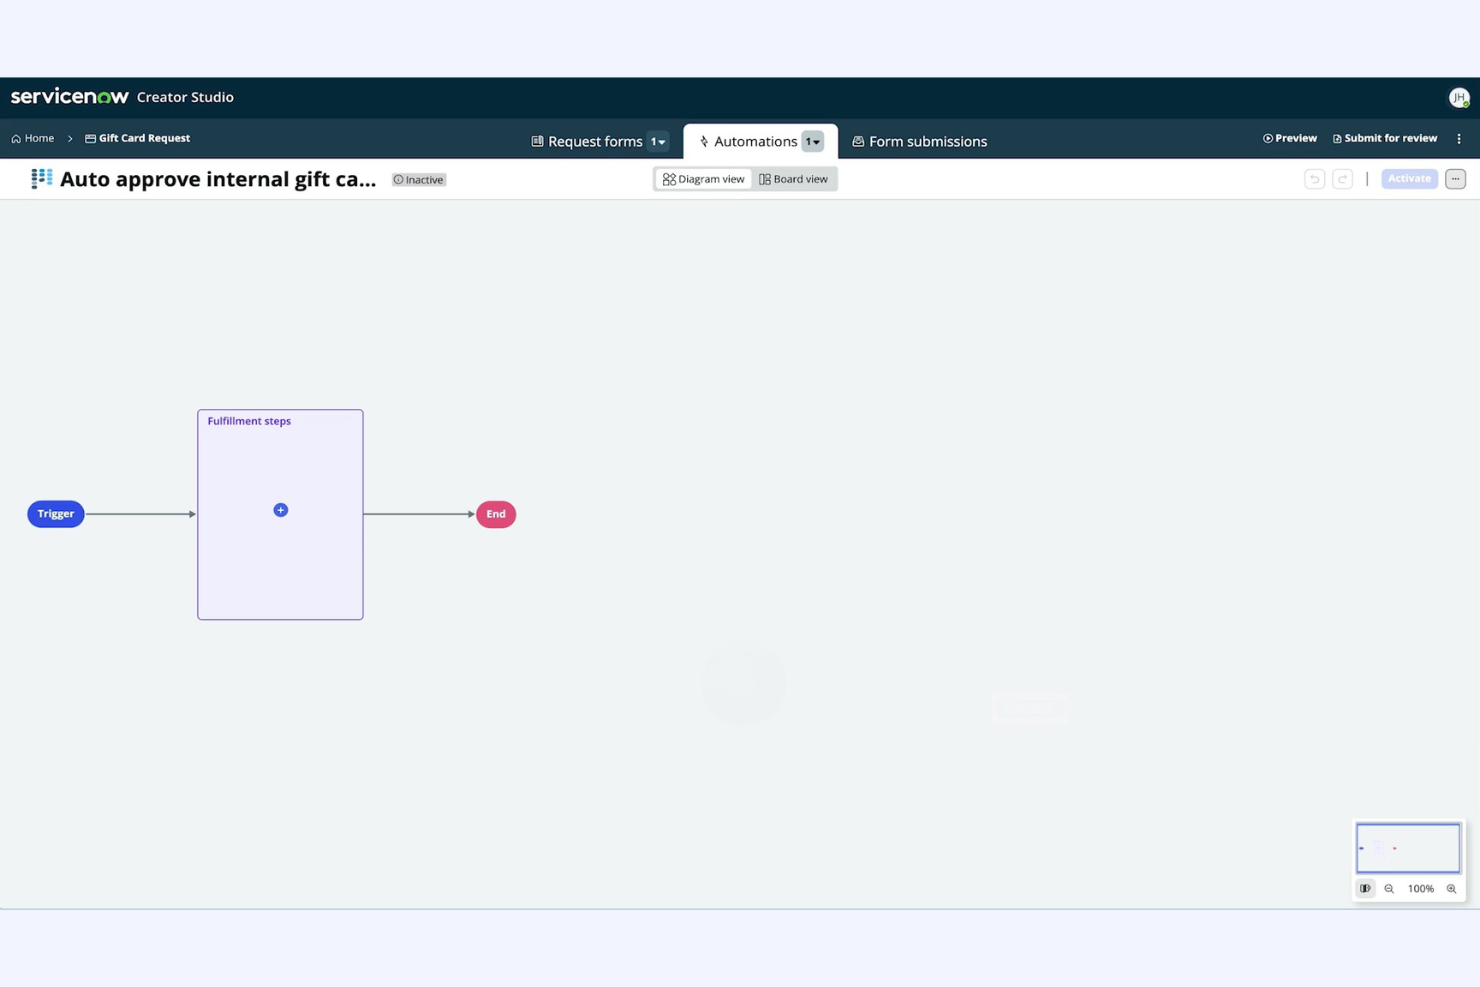This screenshot has width=1480, height=987.
Task: Click the 100% zoom level indicator
Action: pyautogui.click(x=1420, y=888)
